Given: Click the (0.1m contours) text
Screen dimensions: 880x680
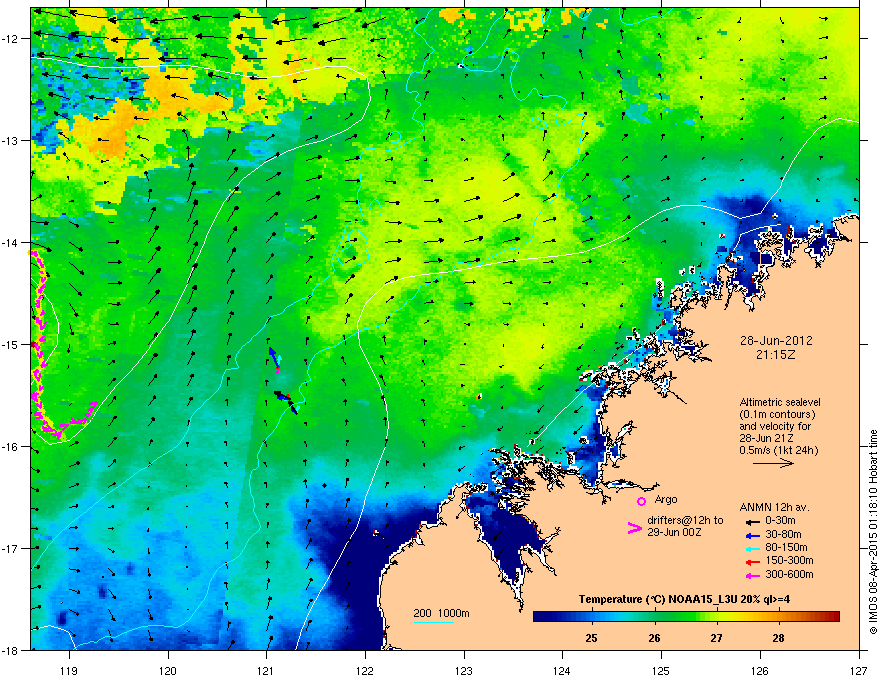Looking at the screenshot, I should point(777,415).
